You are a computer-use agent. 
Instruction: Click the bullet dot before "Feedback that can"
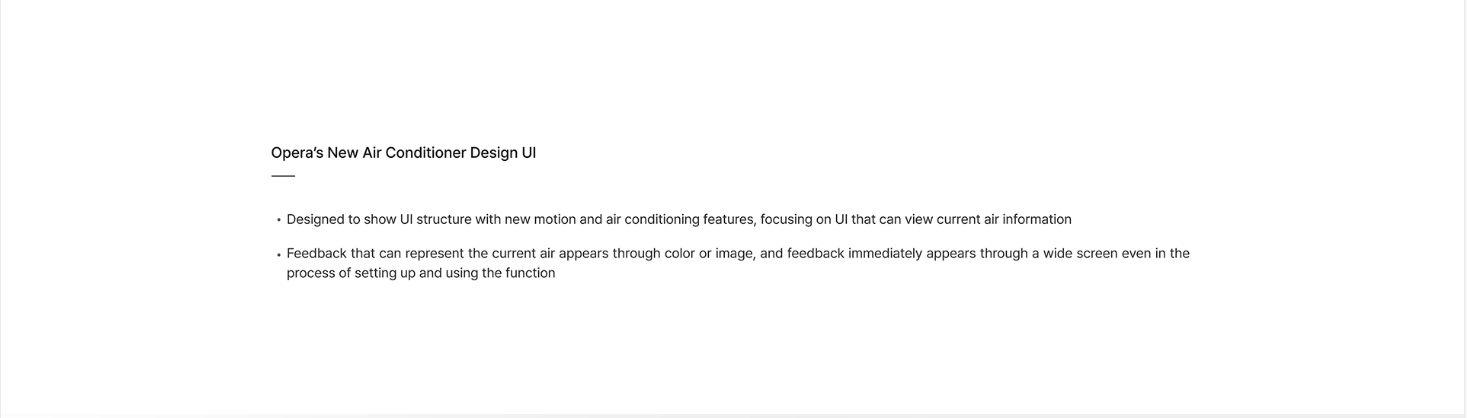[x=279, y=254]
